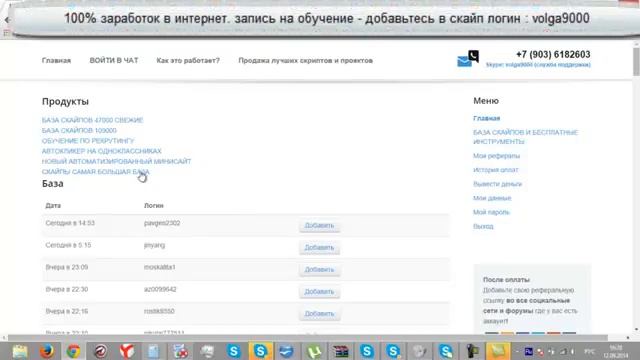Open Мои данные in the side menu
This screenshot has height=360, width=640.
492,198
